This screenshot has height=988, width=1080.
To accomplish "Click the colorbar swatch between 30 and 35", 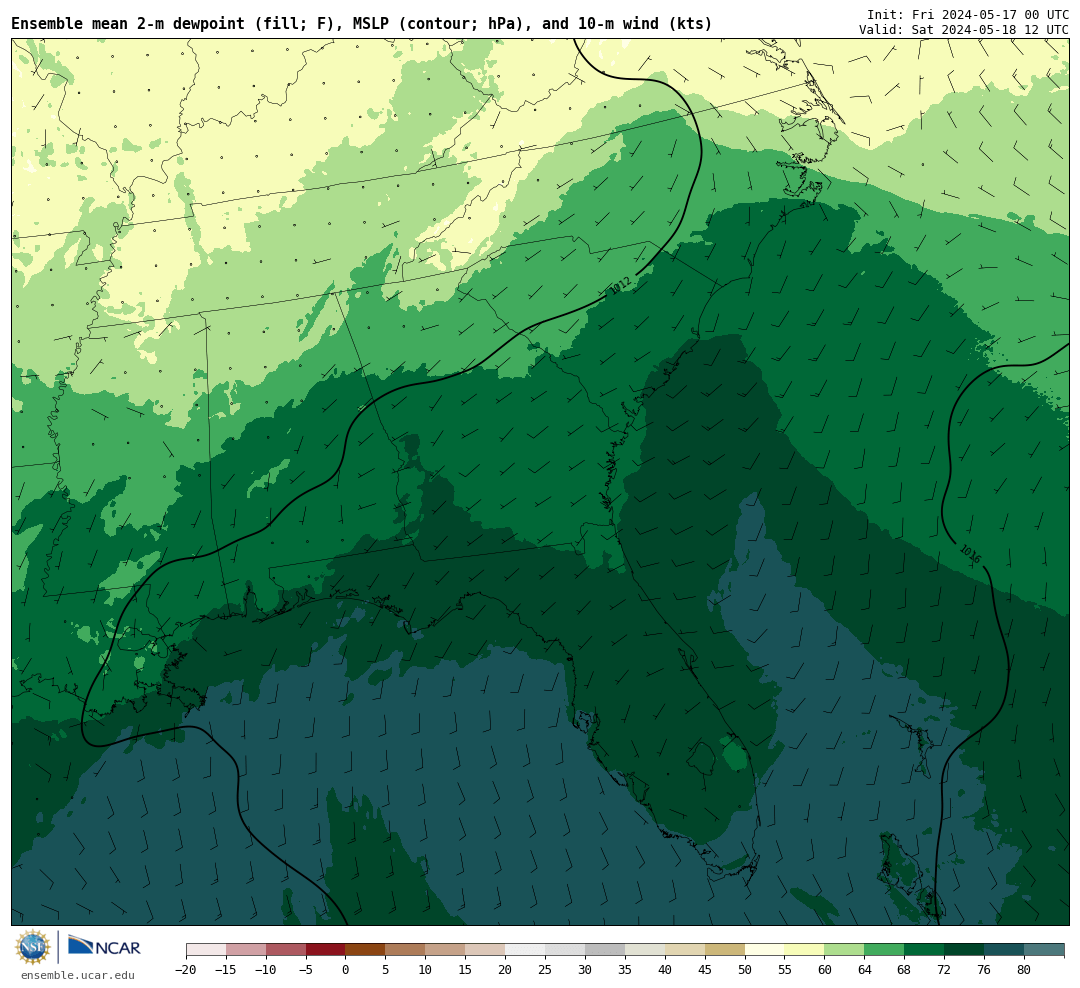I will tap(605, 950).
